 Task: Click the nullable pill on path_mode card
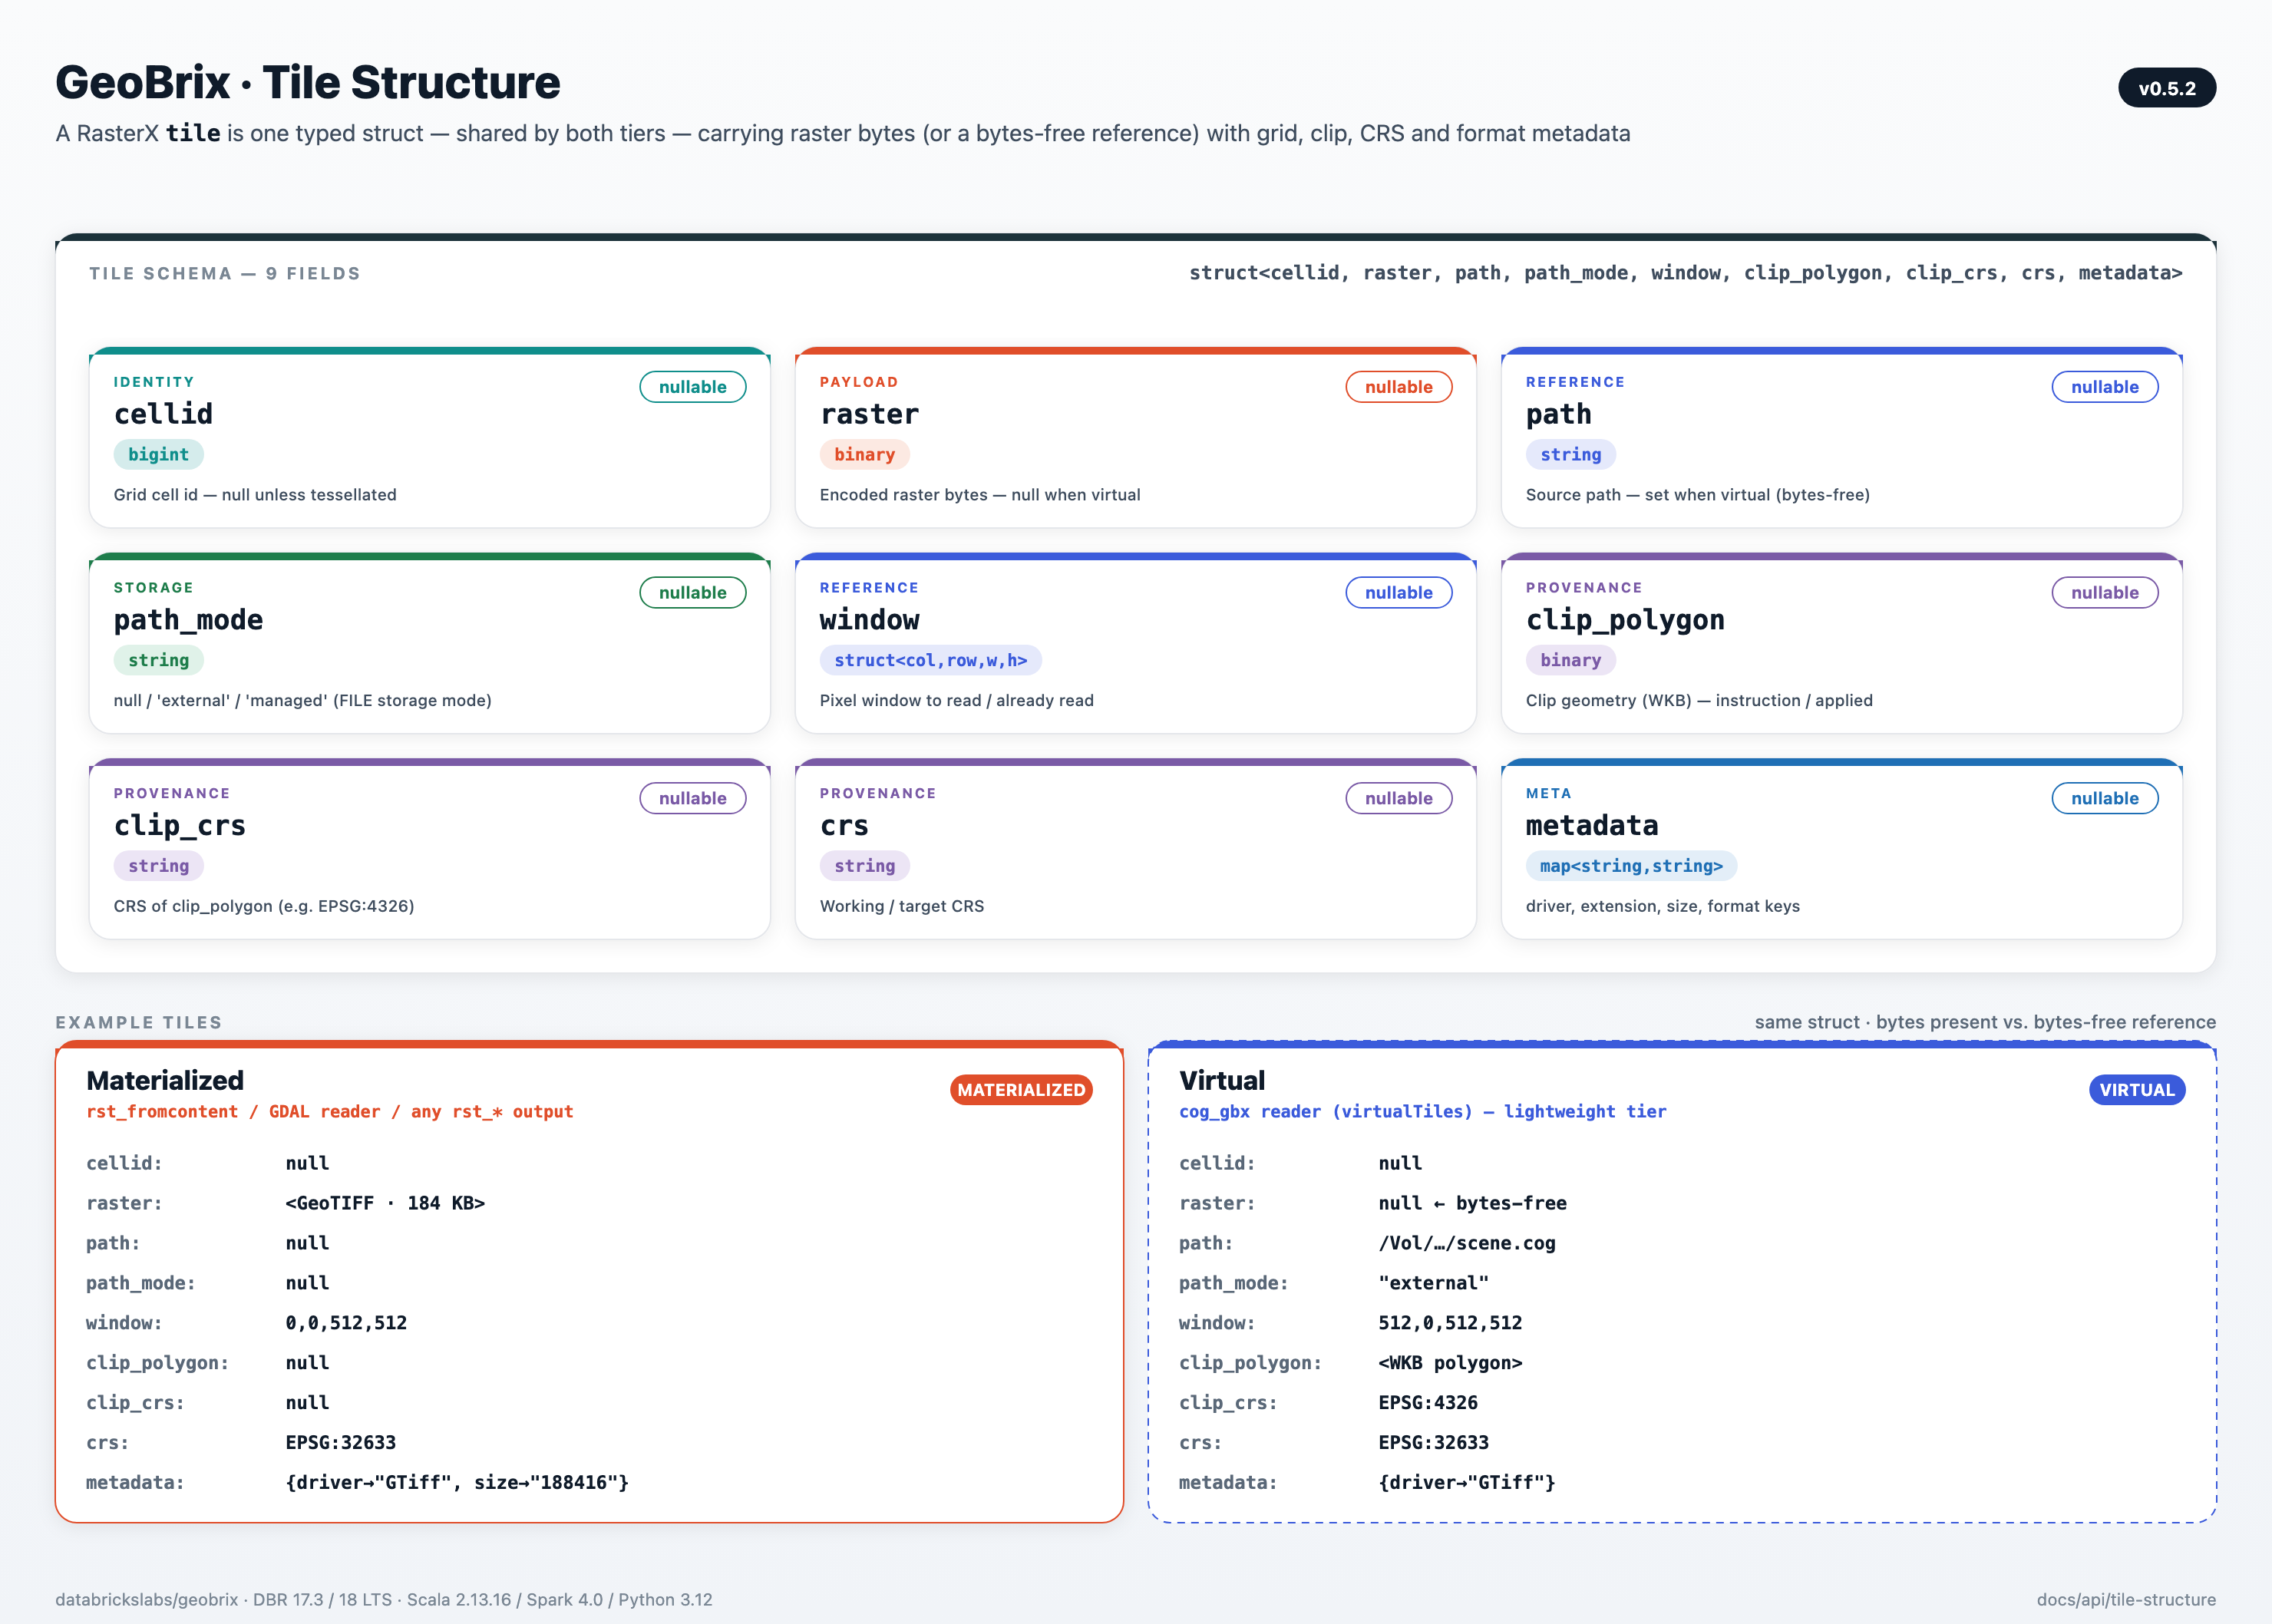693,593
